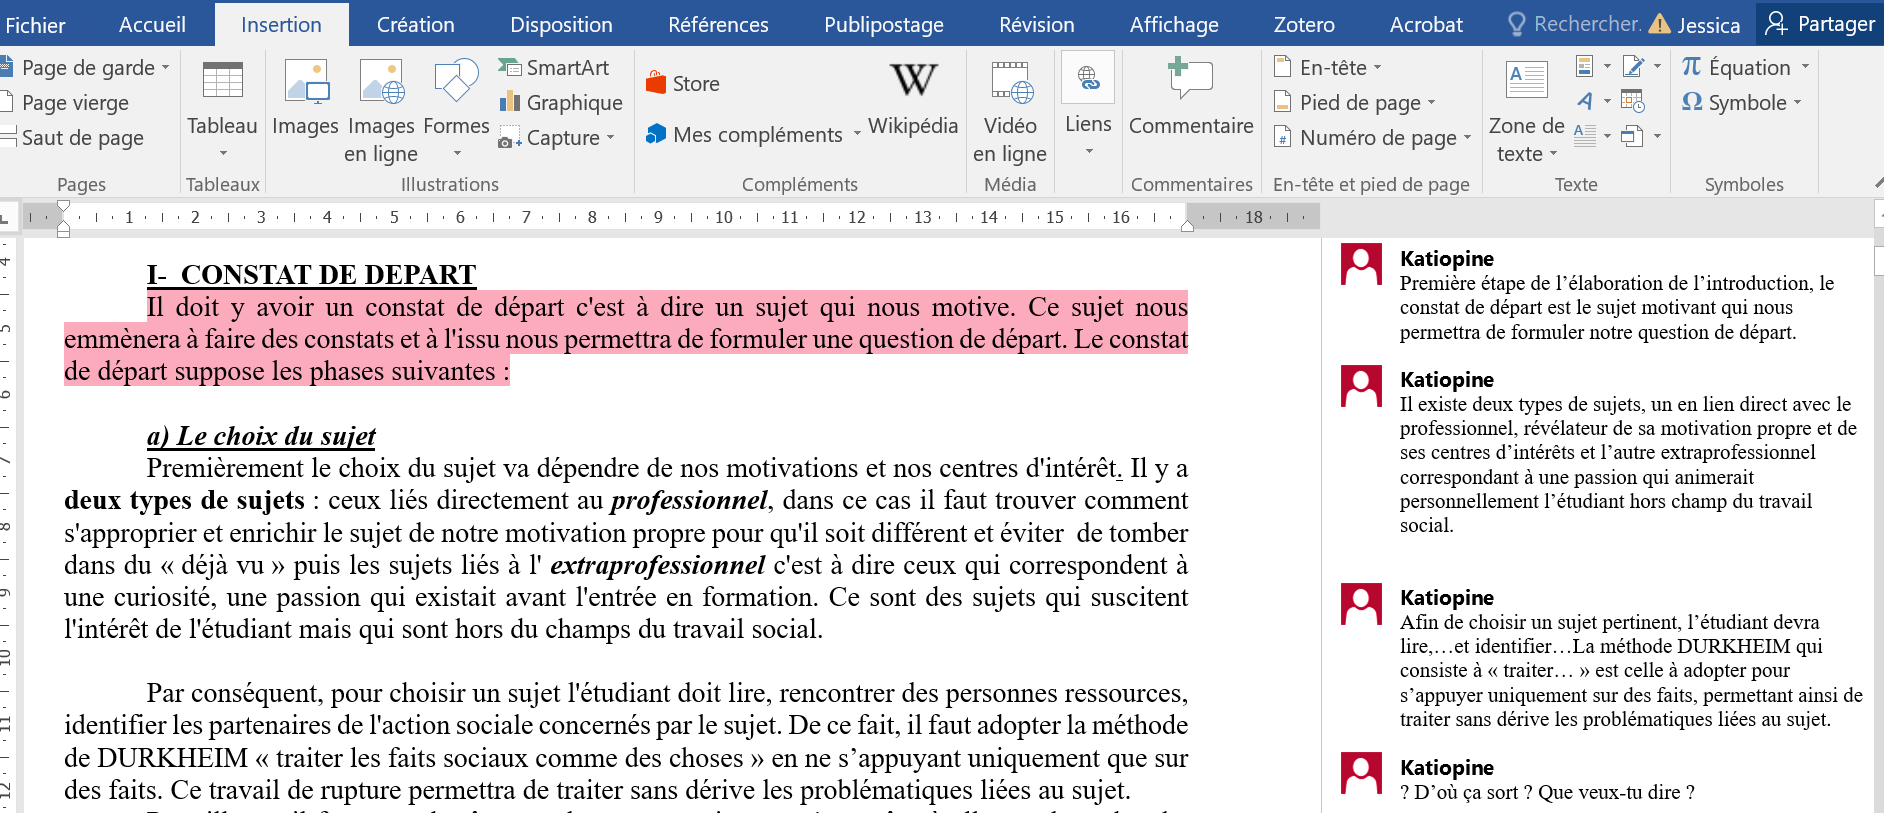
Task: Open the Store add-ins
Action: pos(684,84)
